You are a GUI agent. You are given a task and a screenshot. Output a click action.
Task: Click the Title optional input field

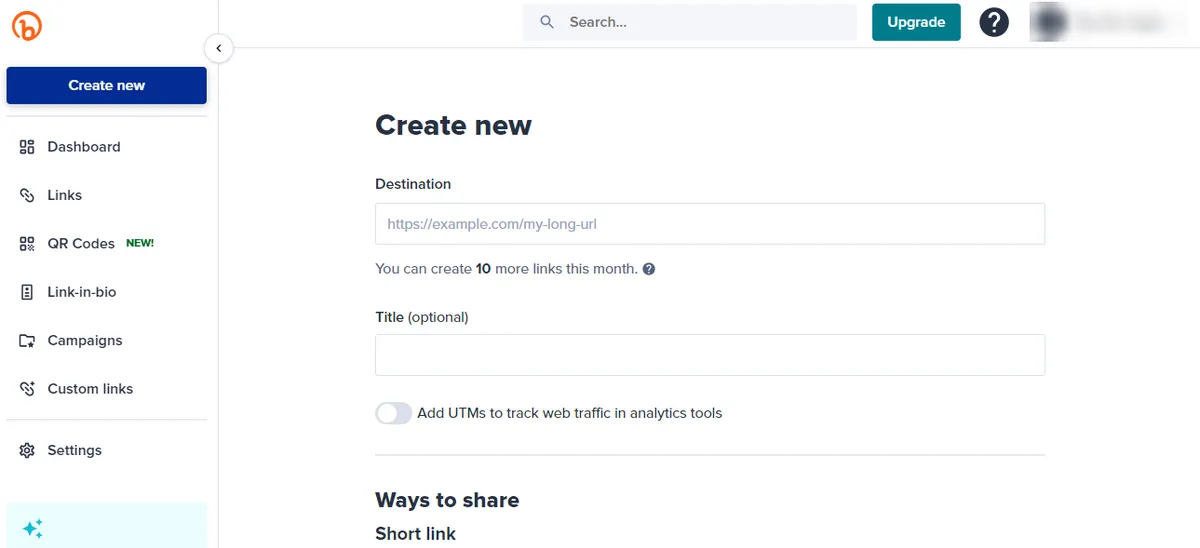(710, 355)
